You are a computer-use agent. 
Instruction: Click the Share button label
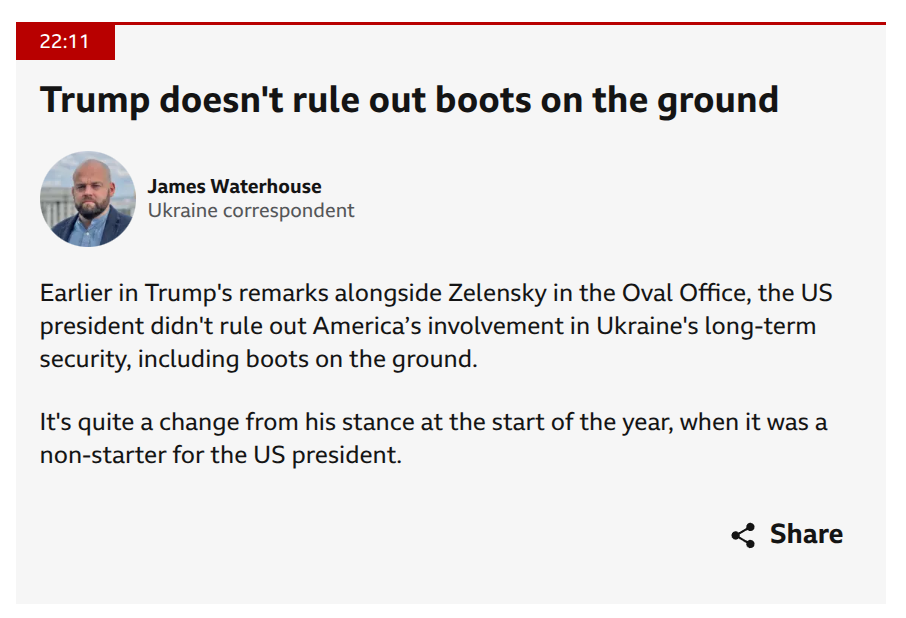click(806, 534)
